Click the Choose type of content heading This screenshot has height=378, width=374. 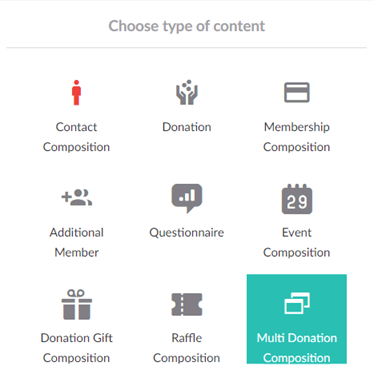coord(187,26)
